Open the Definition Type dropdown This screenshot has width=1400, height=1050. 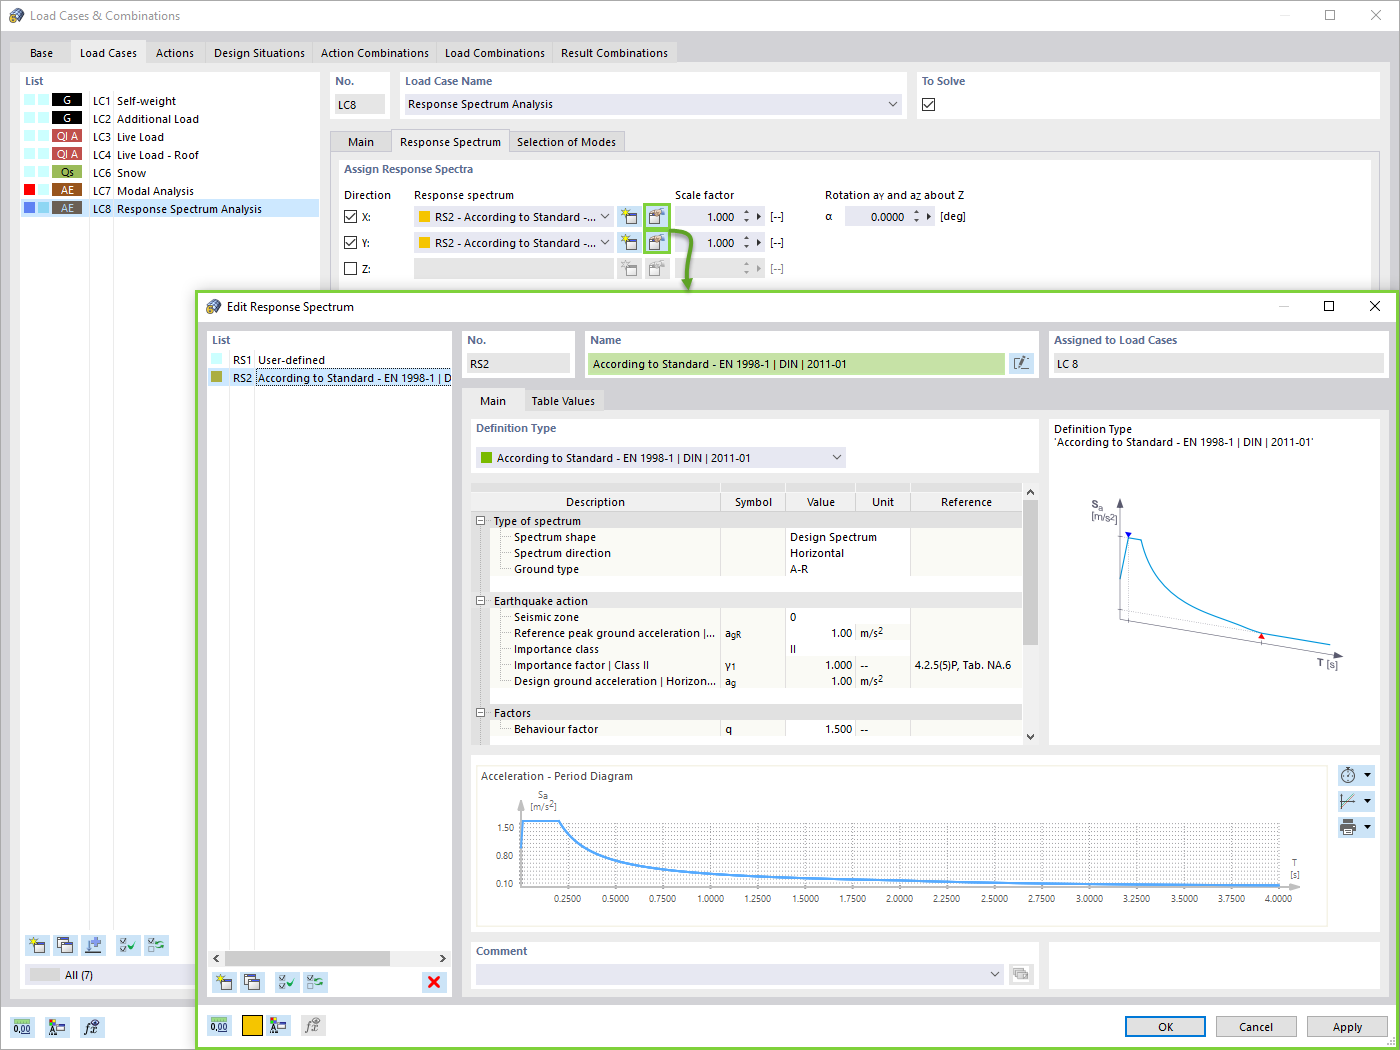837,458
